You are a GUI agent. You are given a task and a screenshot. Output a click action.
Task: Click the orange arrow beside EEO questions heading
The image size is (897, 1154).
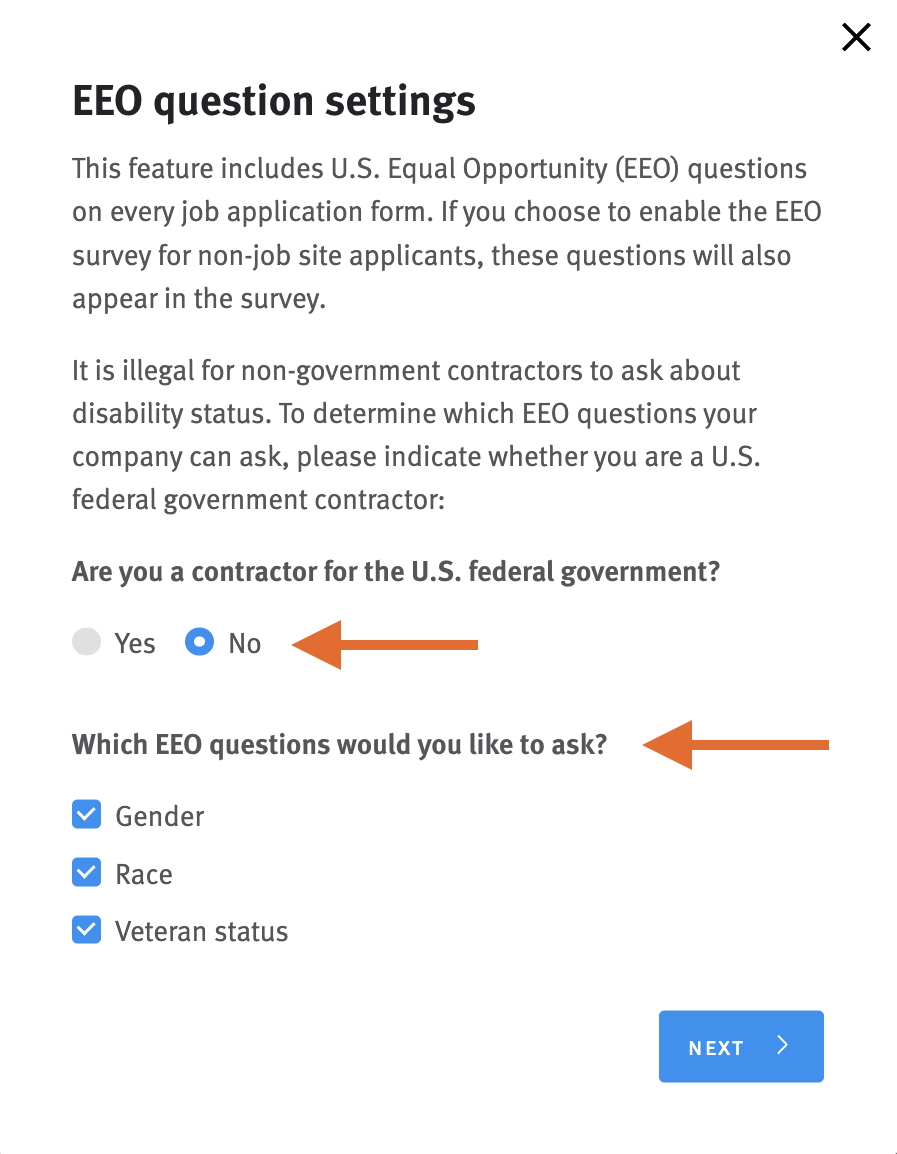coord(736,744)
